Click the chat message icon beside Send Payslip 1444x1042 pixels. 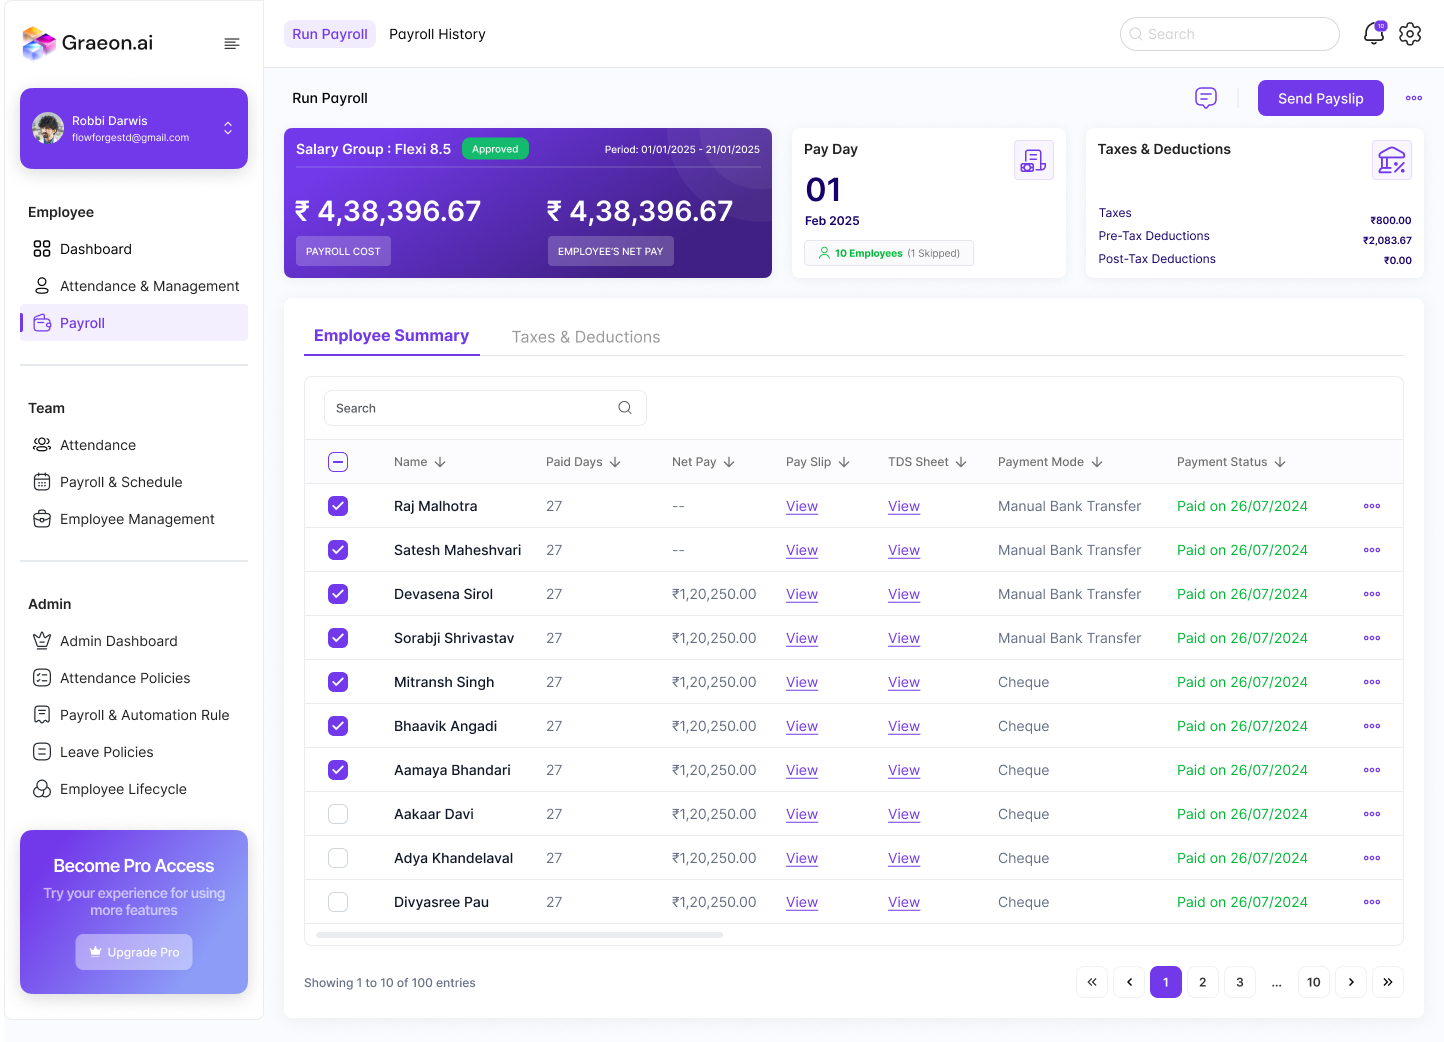point(1206,98)
